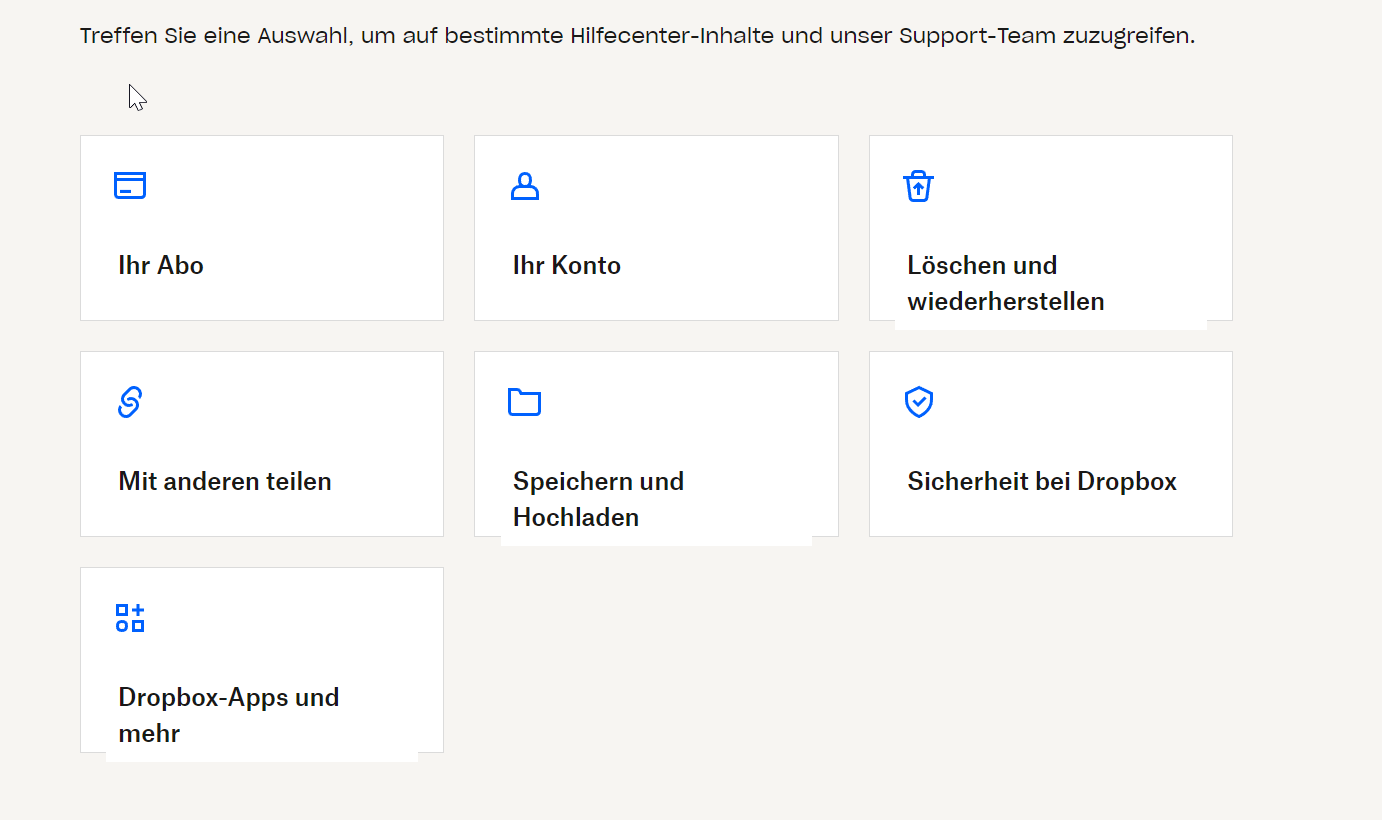Click the trash restore icon for 'Löschen und wiederherstellen'
This screenshot has width=1382, height=820.
click(x=918, y=185)
